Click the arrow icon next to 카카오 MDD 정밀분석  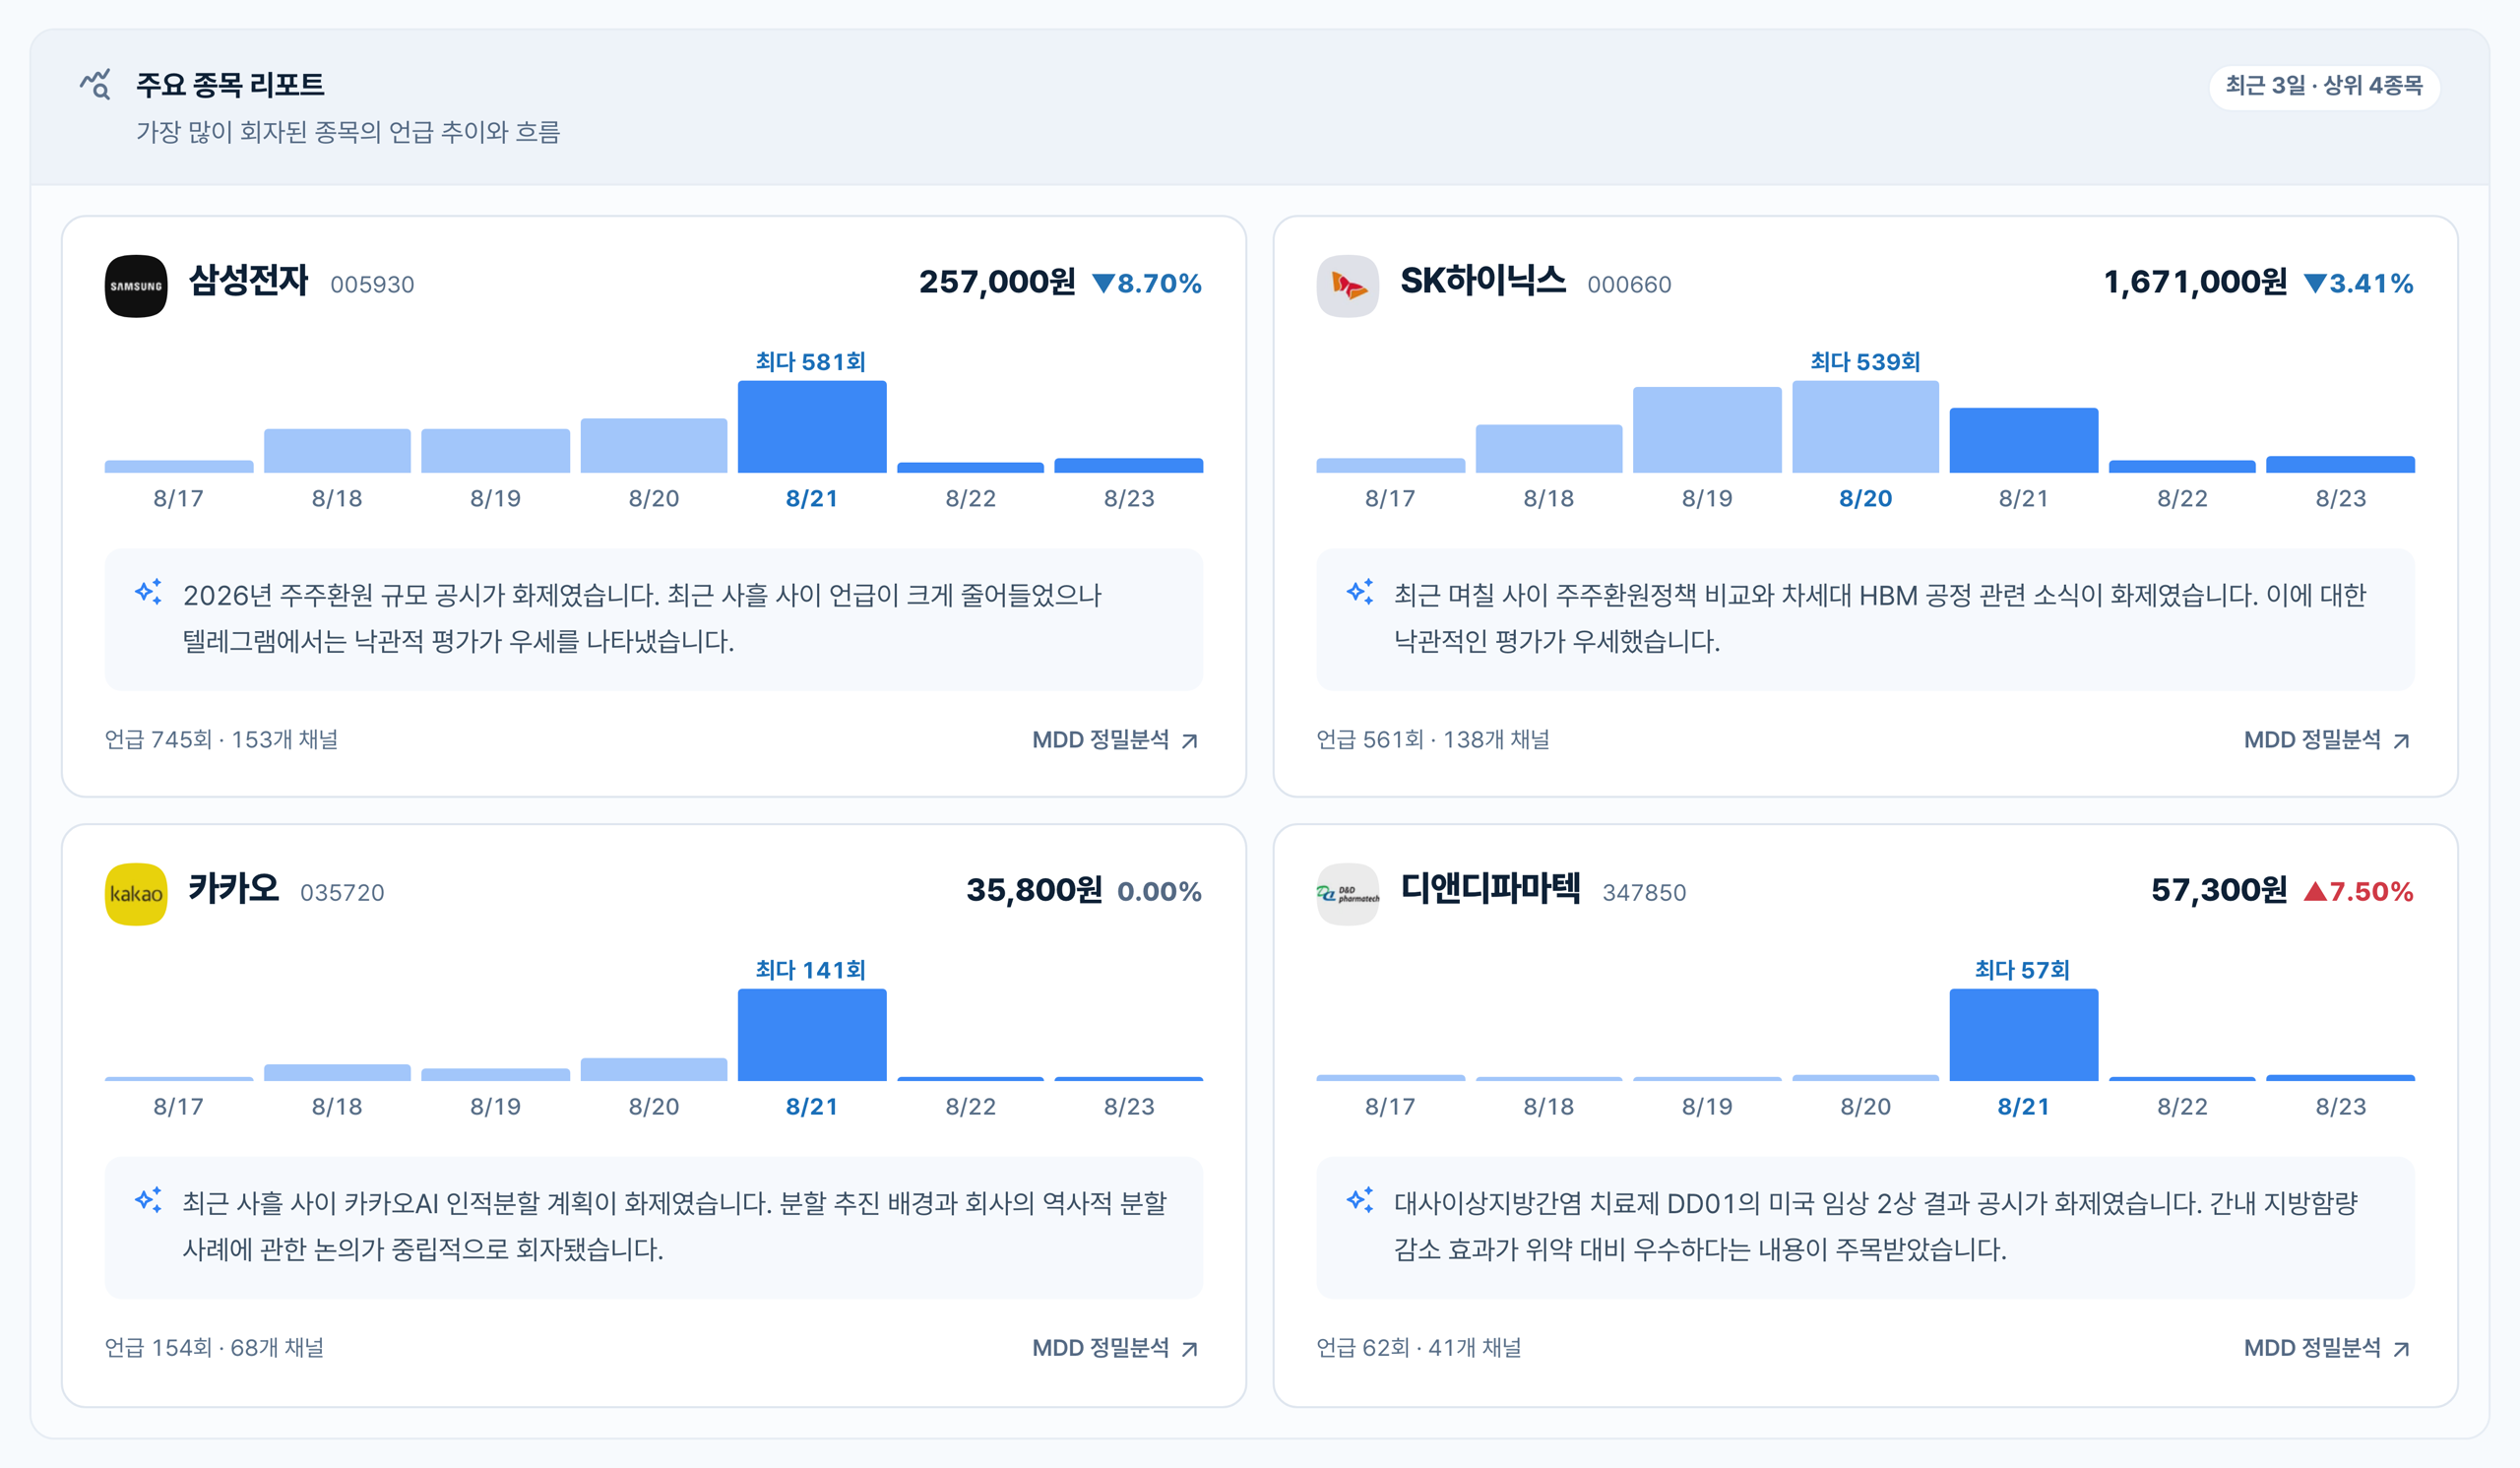click(1190, 1349)
